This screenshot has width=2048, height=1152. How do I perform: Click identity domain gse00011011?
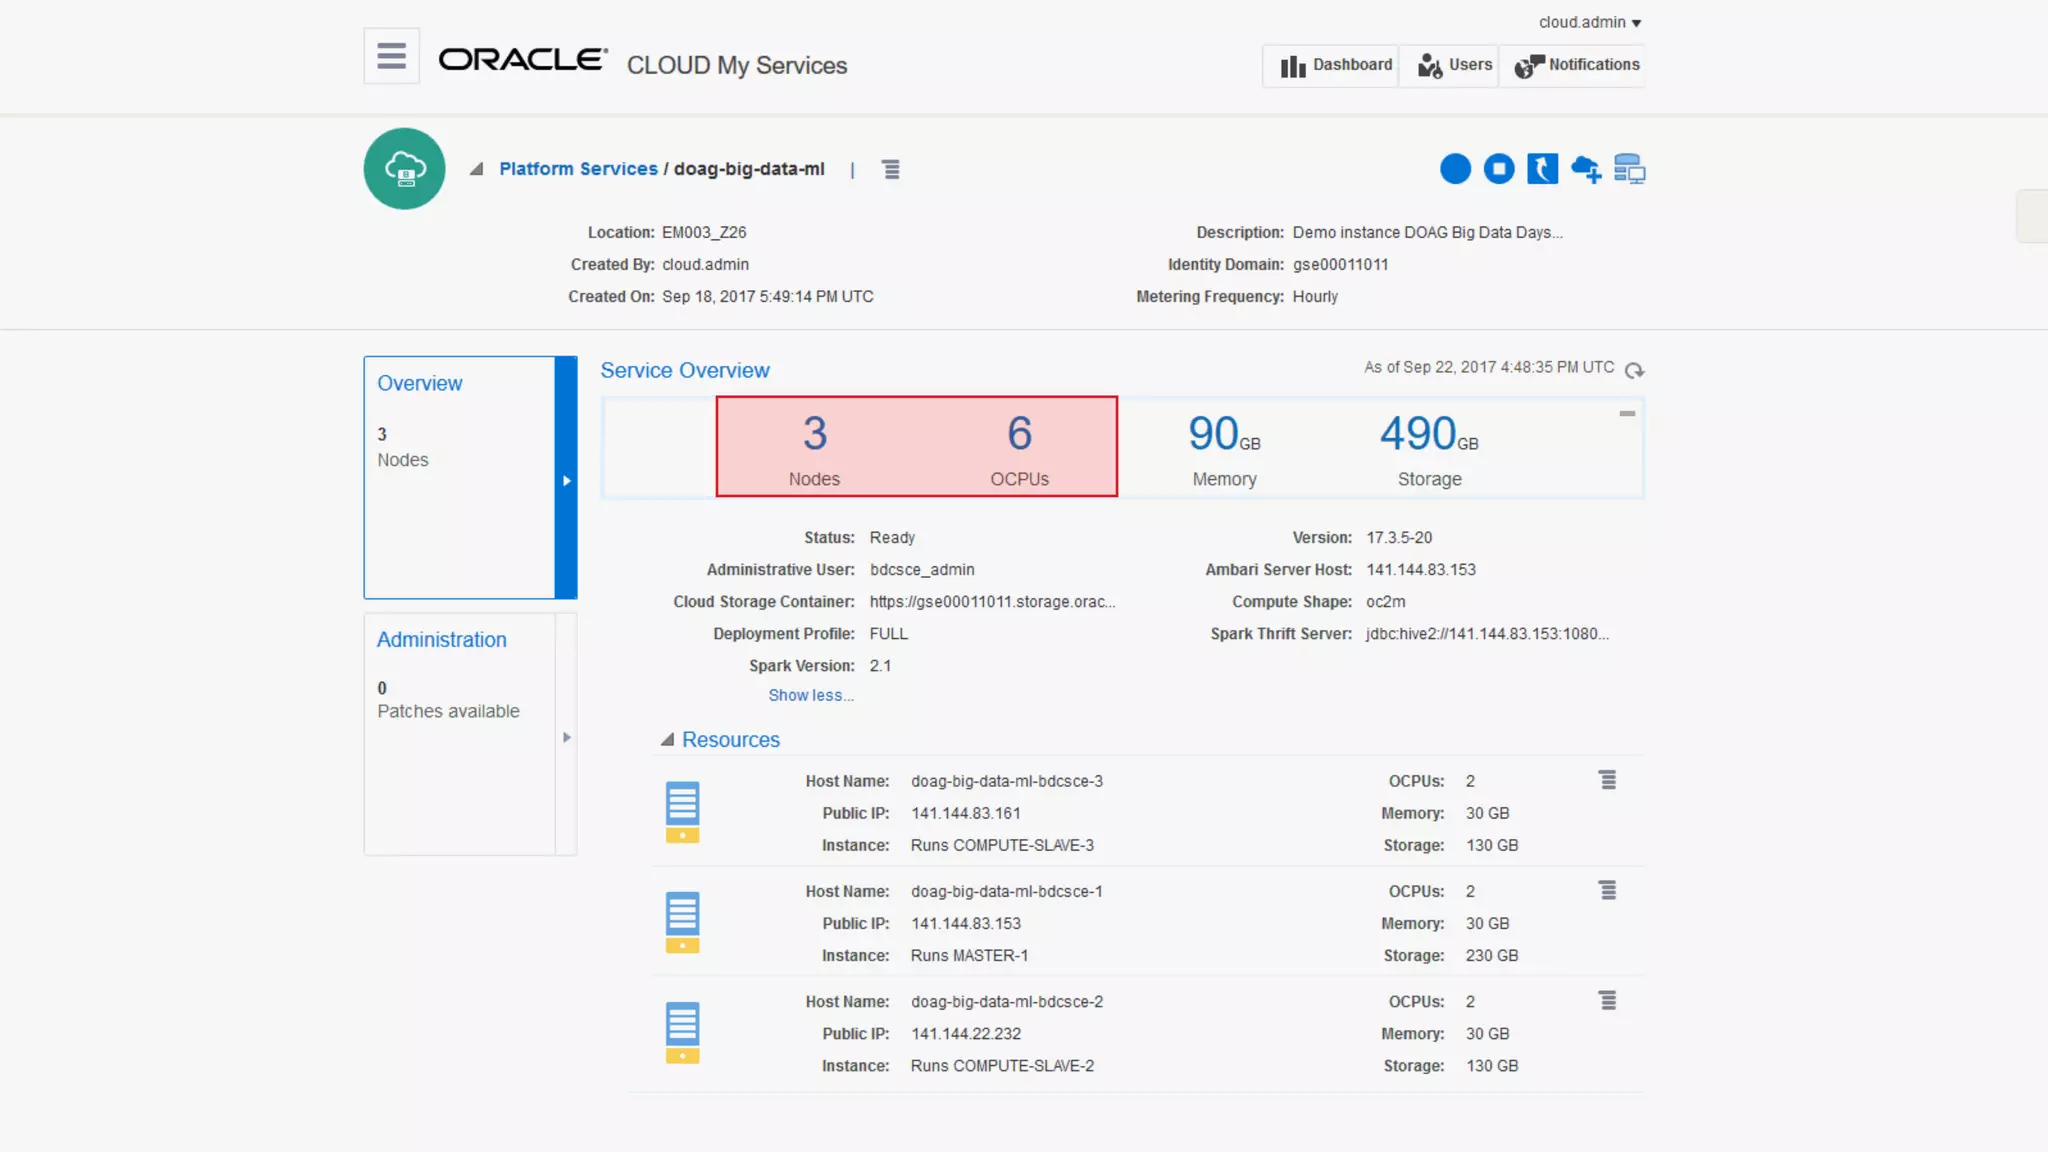(1340, 264)
